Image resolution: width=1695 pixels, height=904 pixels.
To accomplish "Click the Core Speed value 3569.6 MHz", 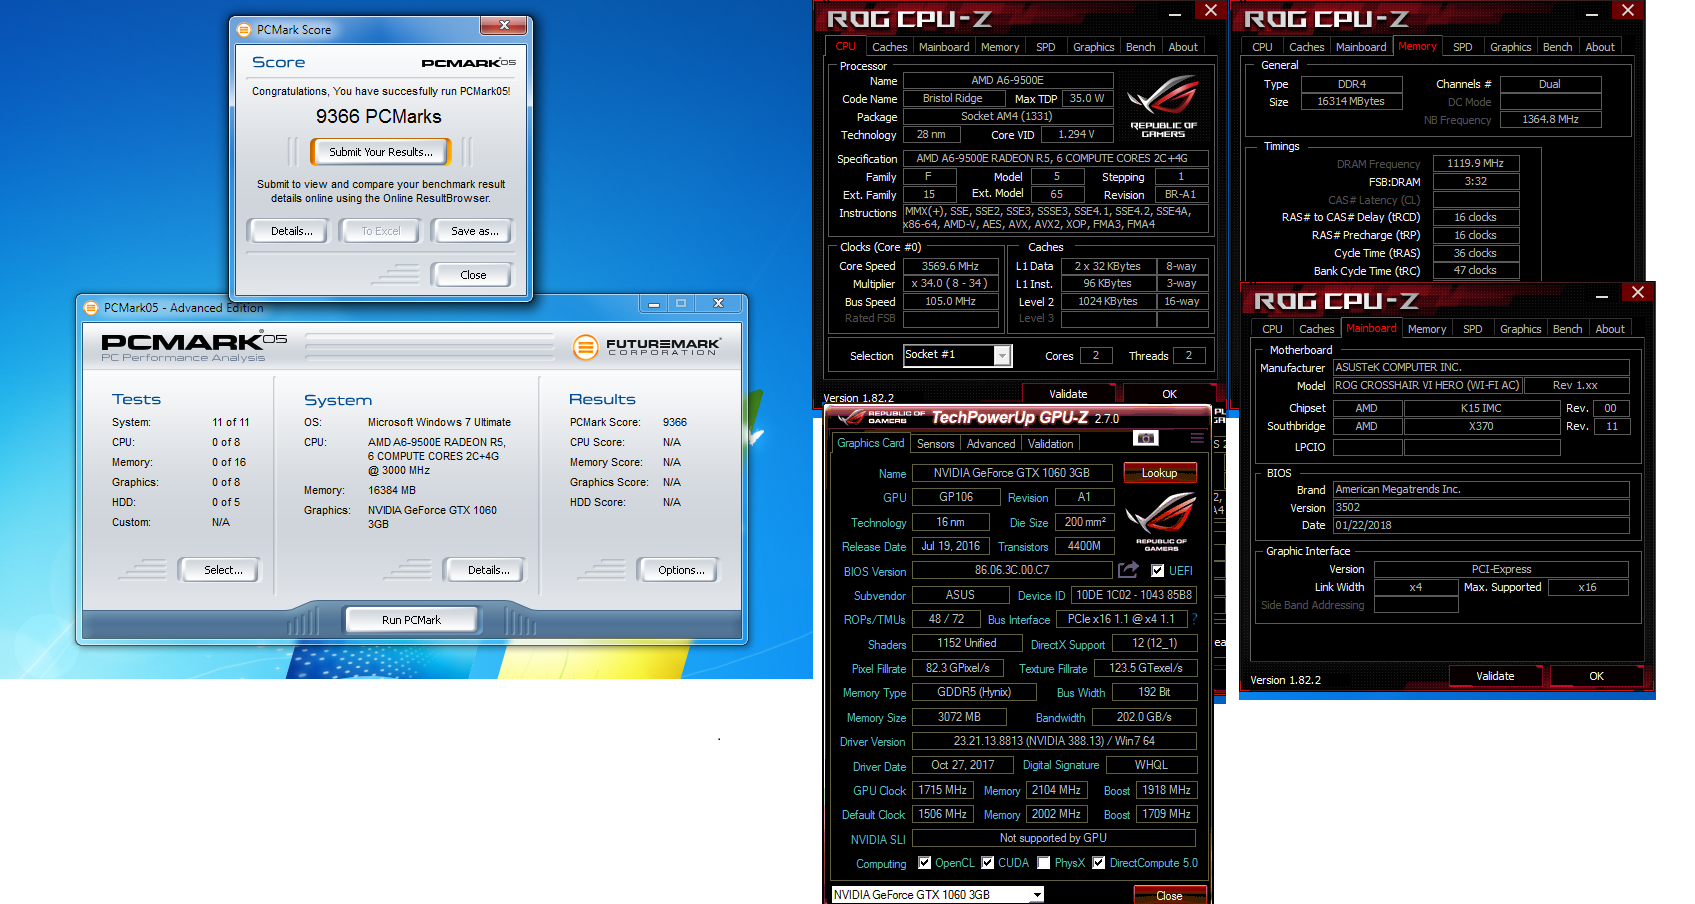I will (951, 266).
